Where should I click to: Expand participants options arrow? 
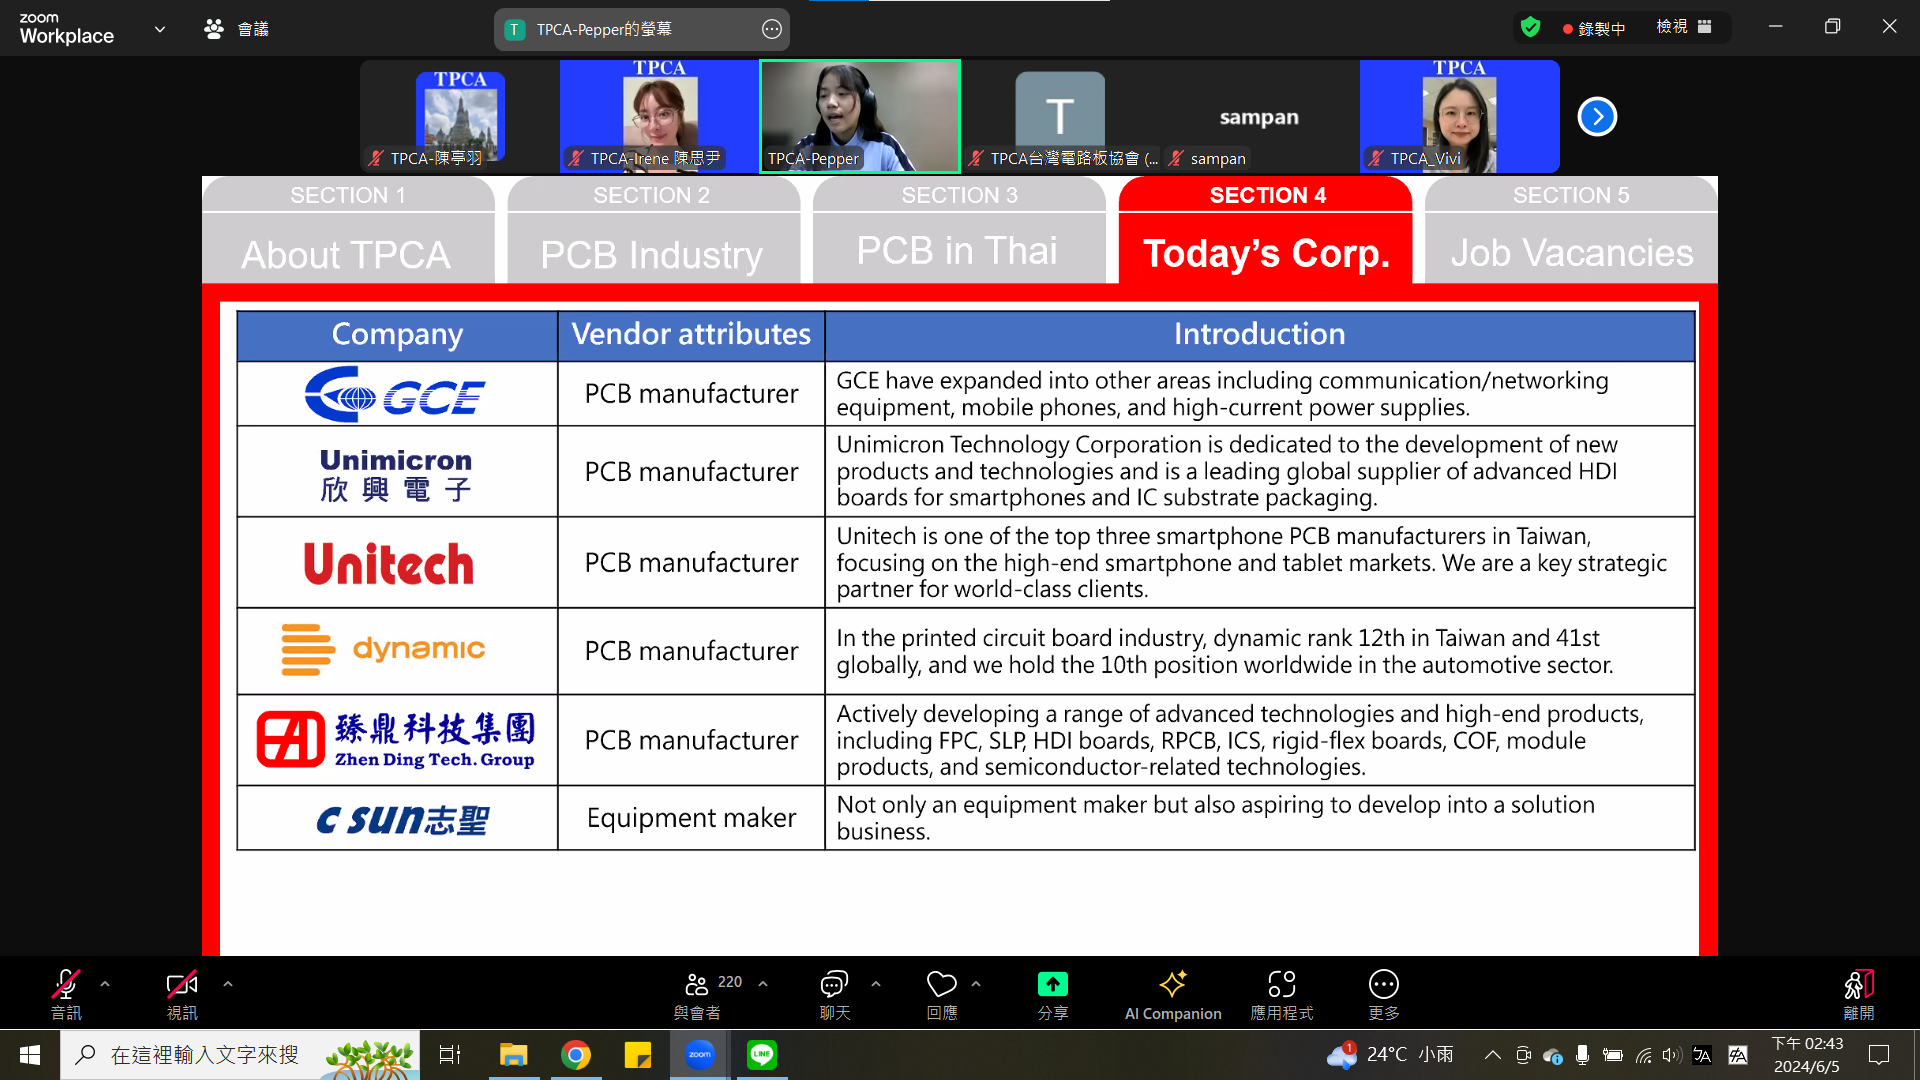[x=763, y=984]
